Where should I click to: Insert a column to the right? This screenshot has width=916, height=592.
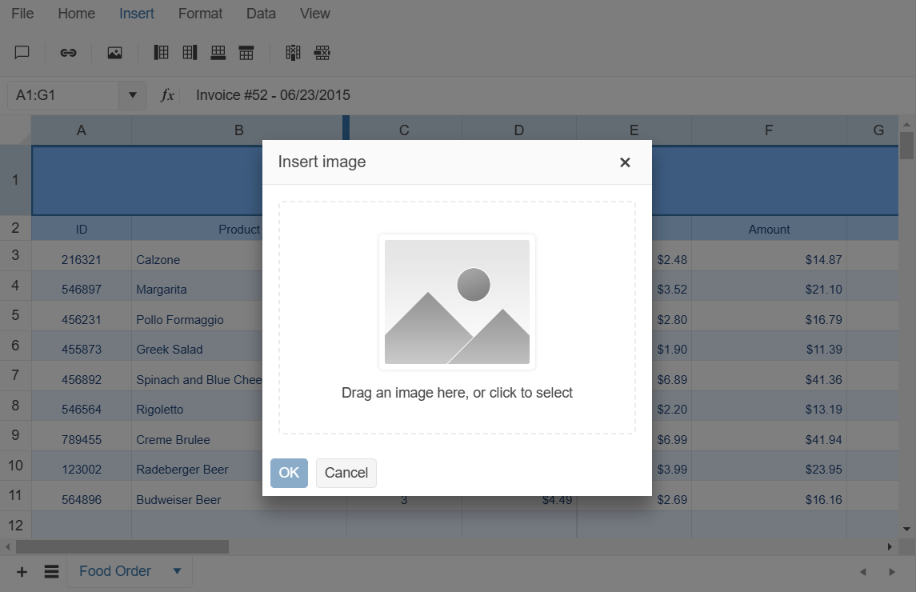189,53
